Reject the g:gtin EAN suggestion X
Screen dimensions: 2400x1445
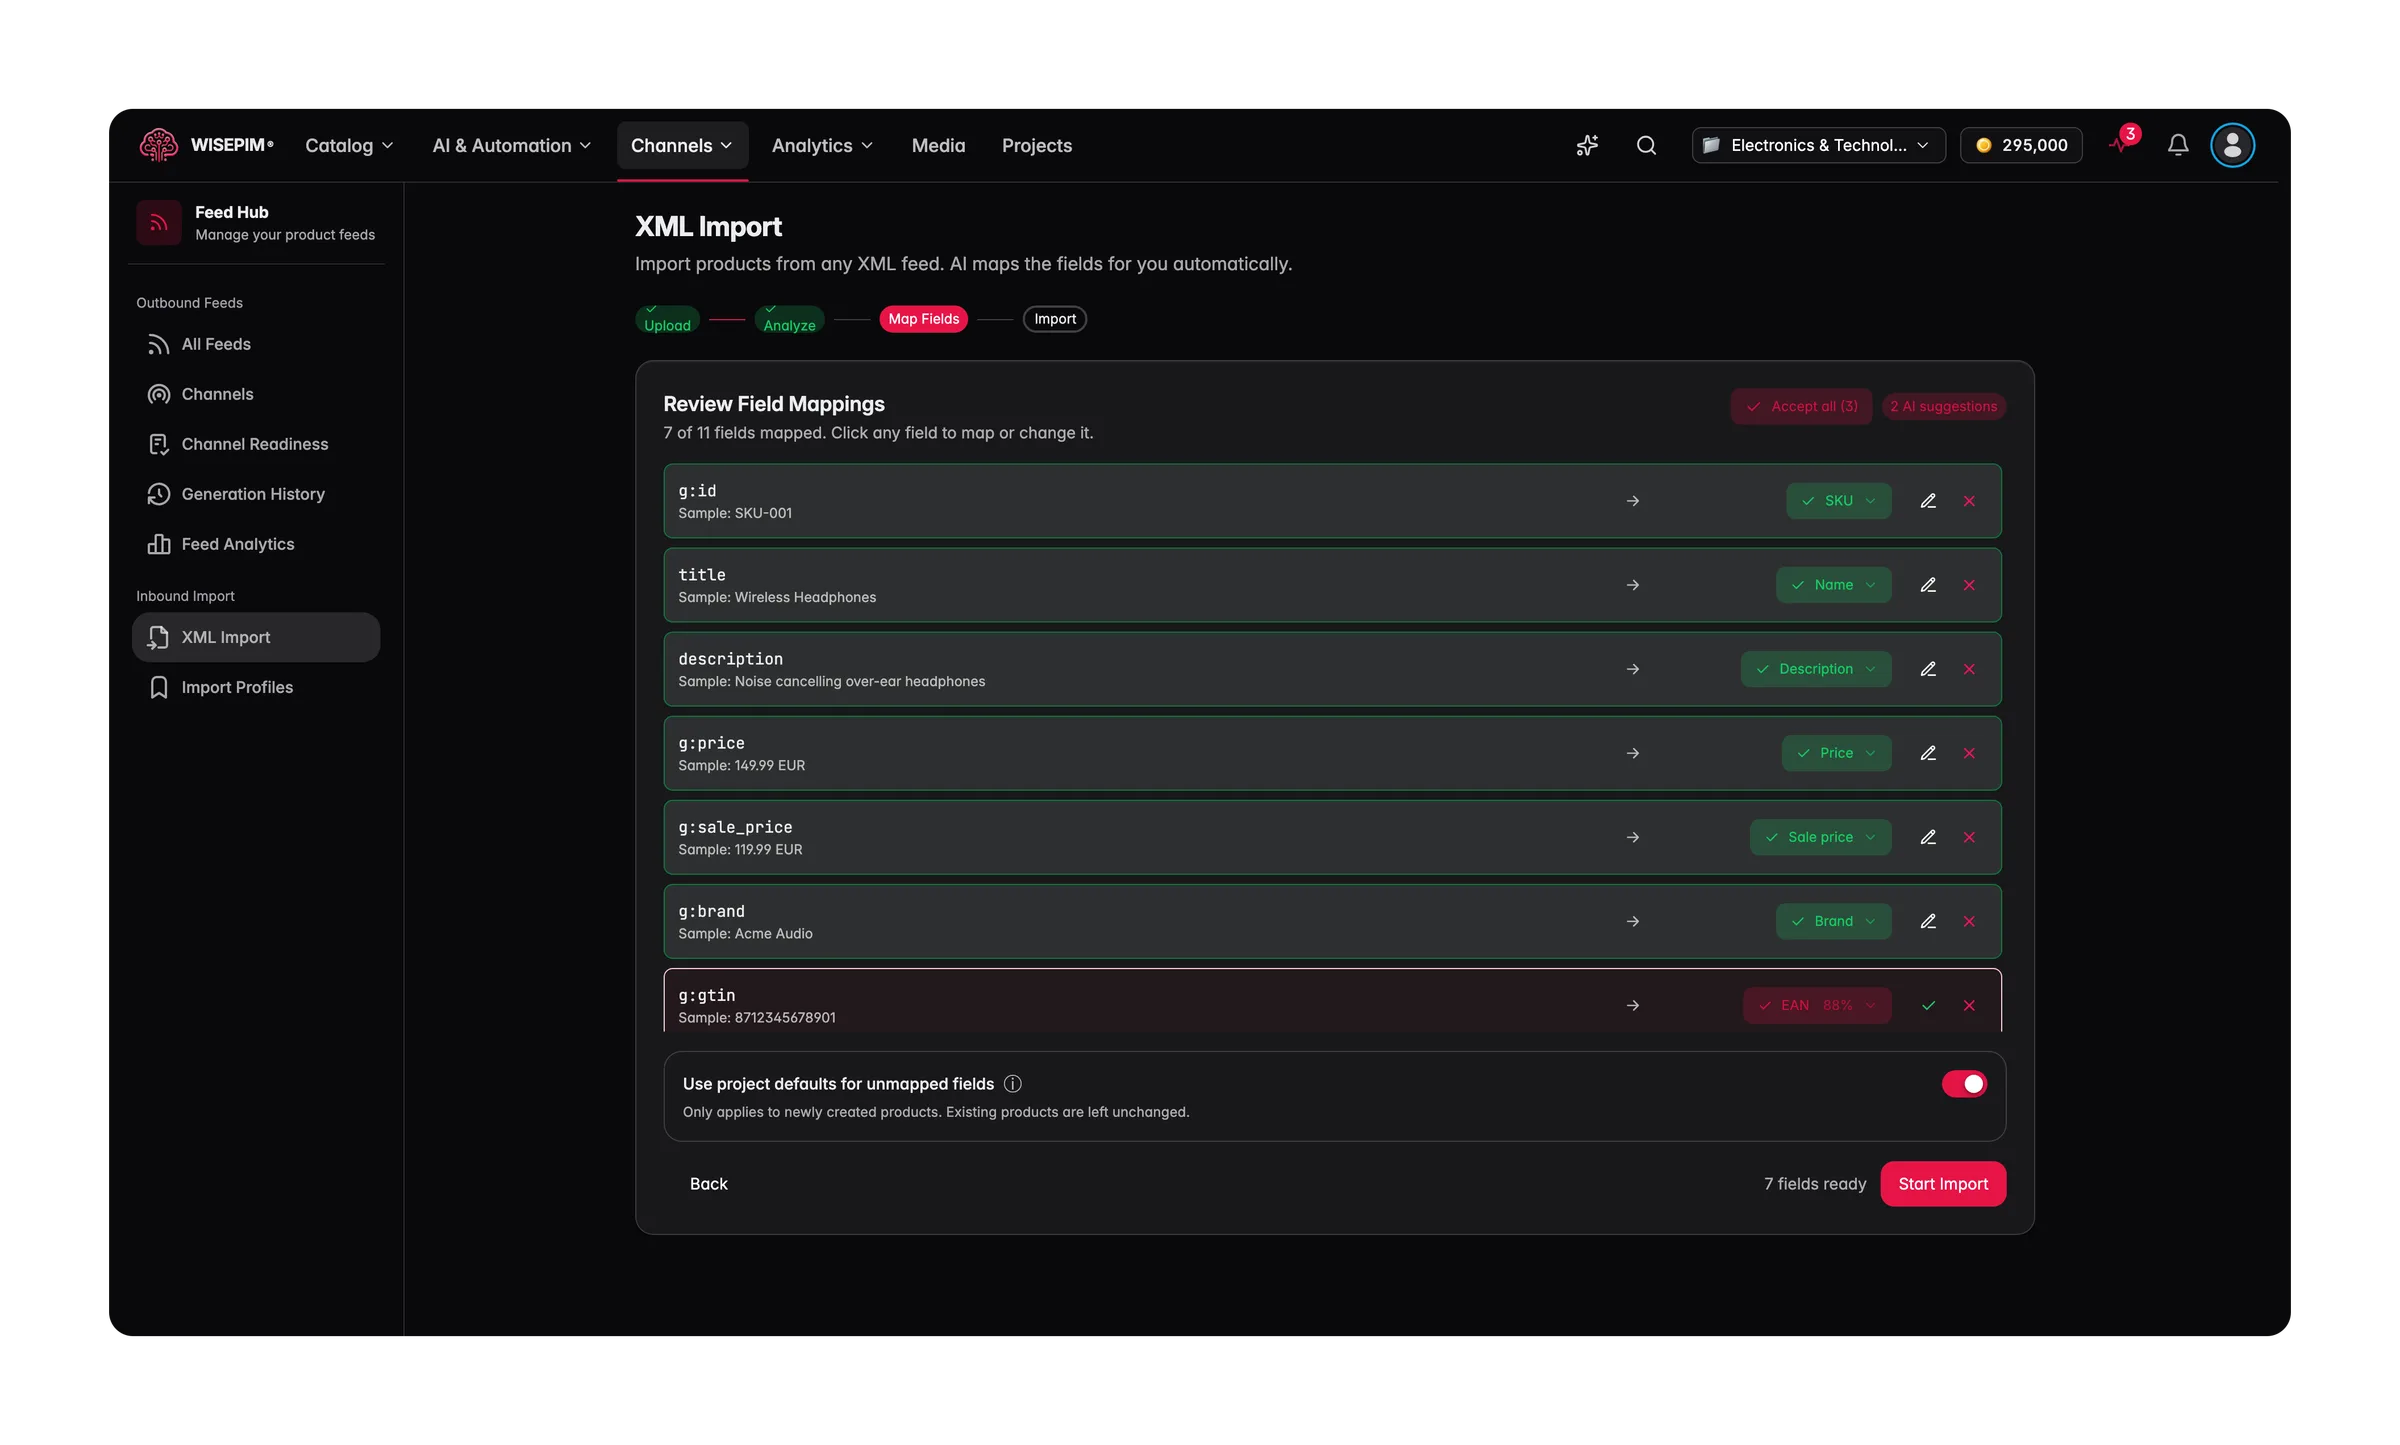coord(1969,1005)
